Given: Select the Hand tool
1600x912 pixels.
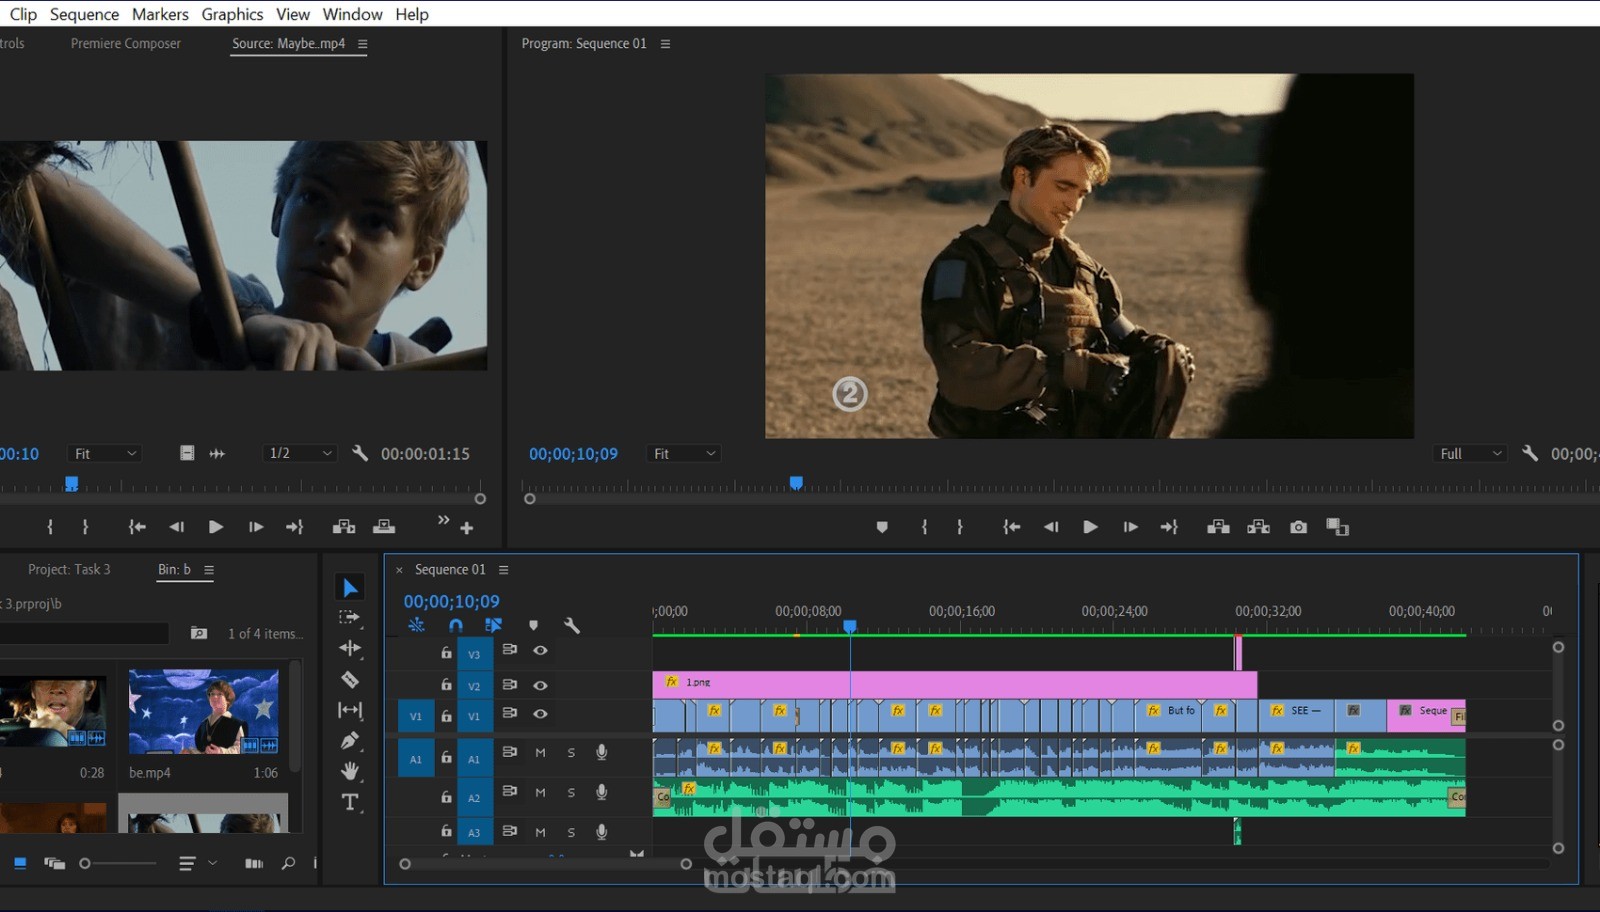Looking at the screenshot, I should pyautogui.click(x=350, y=771).
